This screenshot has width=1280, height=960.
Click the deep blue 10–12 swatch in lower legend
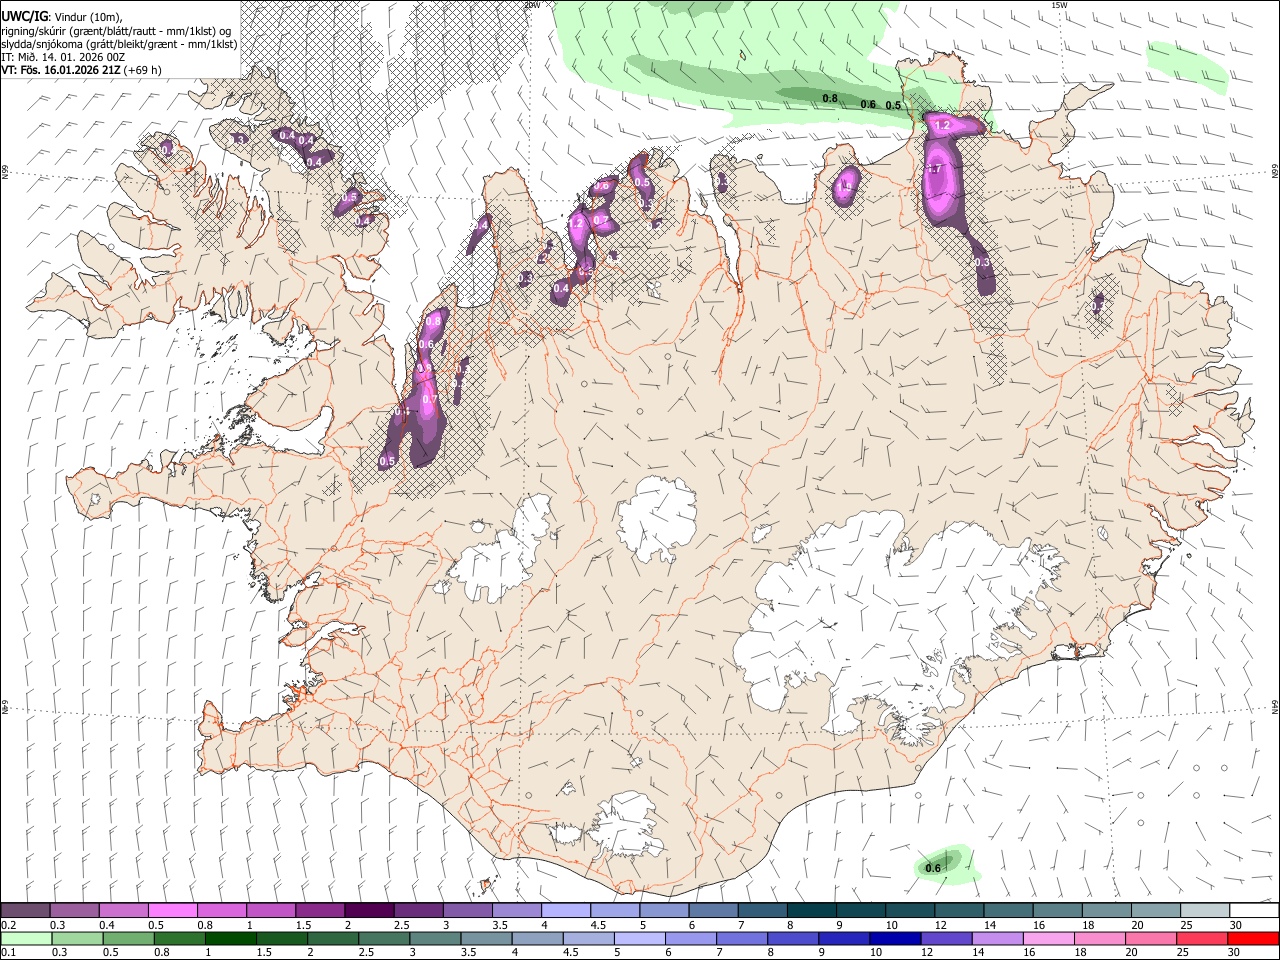coord(895,938)
